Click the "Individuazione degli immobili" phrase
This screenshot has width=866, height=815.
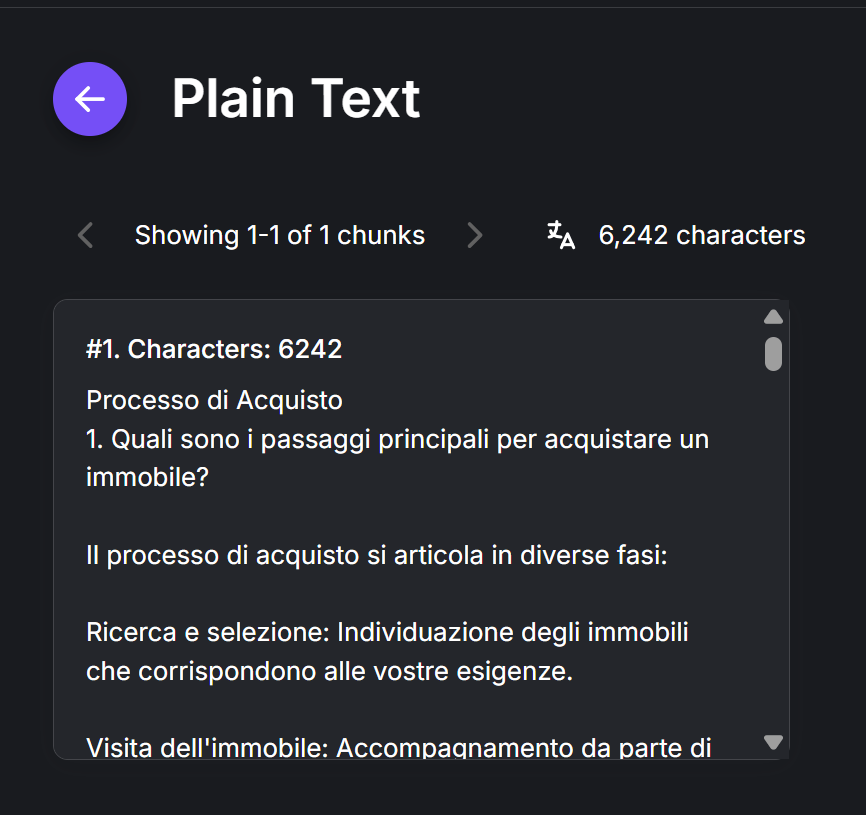[x=512, y=633]
